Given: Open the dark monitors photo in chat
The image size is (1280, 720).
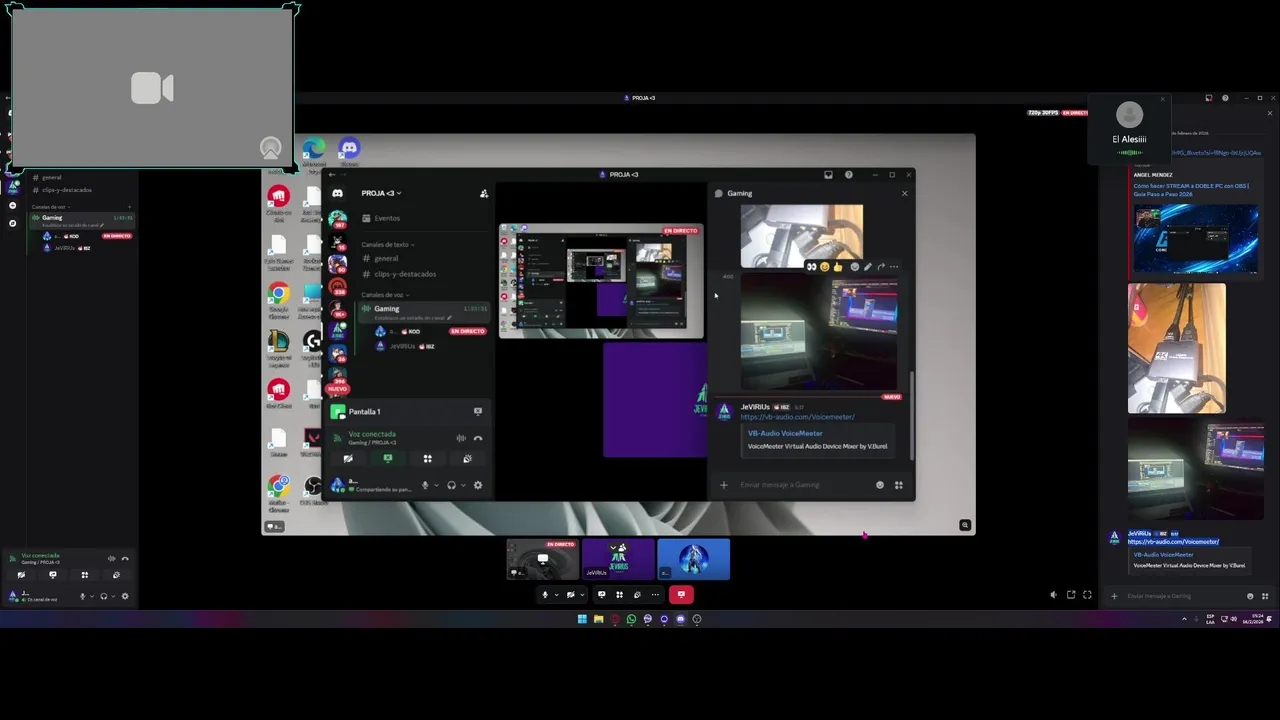Looking at the screenshot, I should click(1196, 471).
